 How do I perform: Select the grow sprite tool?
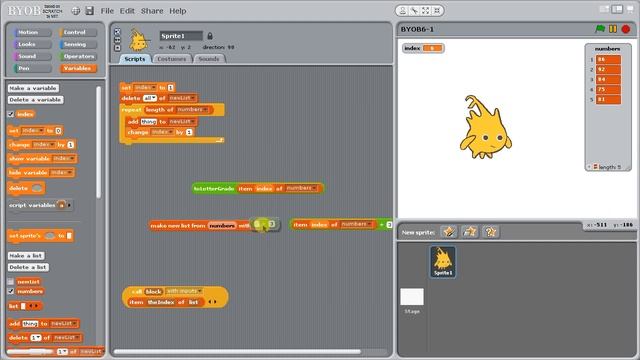[425, 11]
